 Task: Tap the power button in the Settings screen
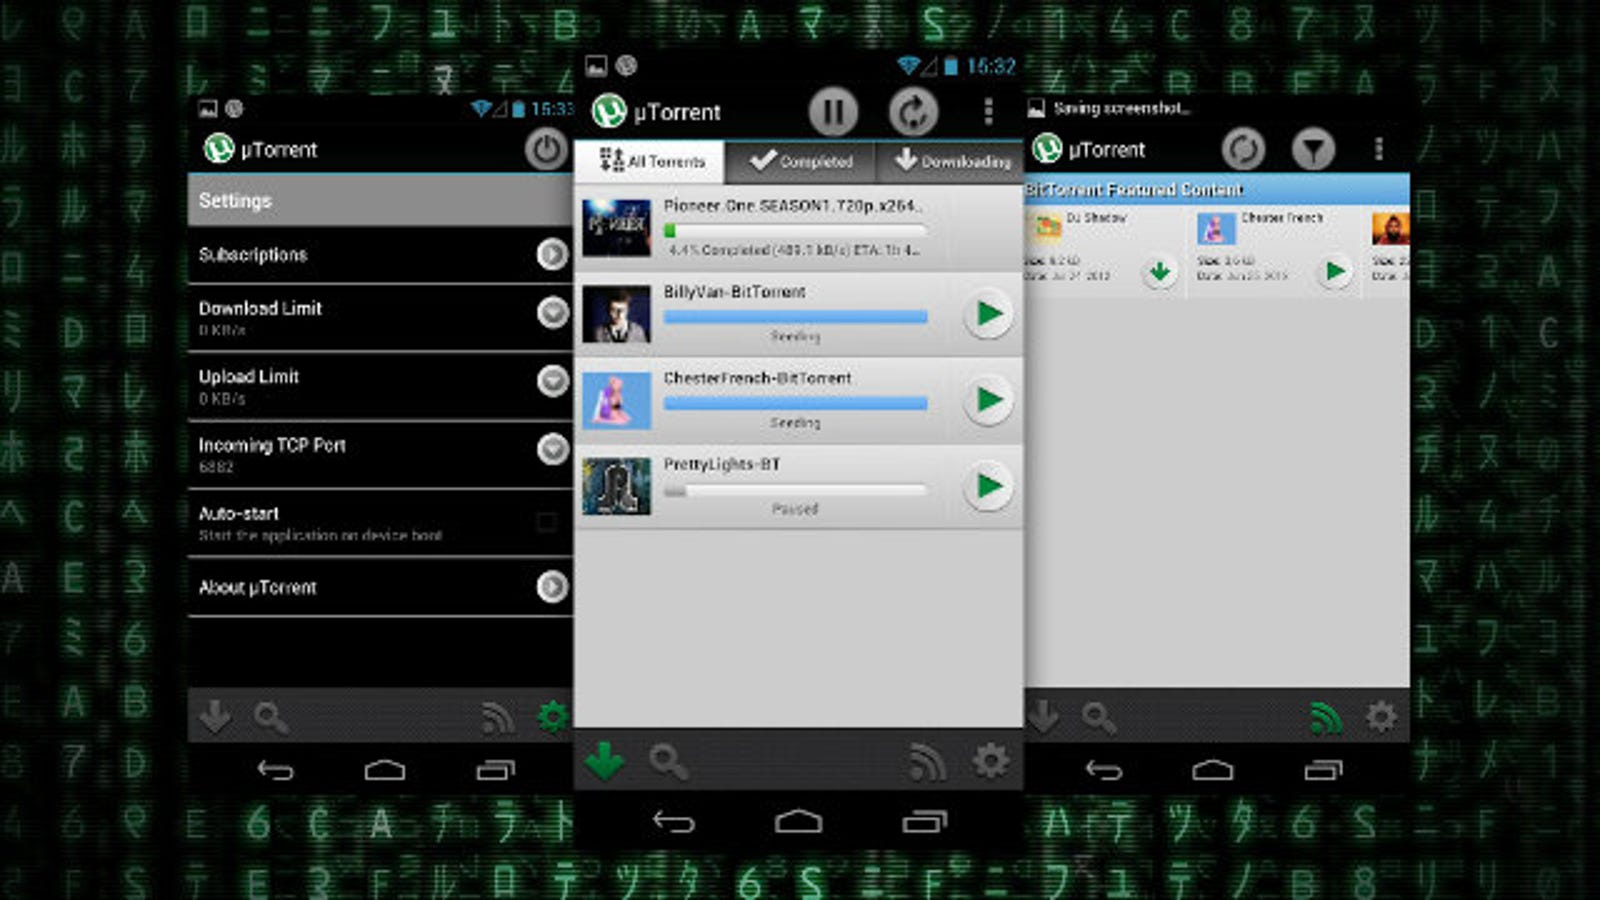tap(545, 150)
